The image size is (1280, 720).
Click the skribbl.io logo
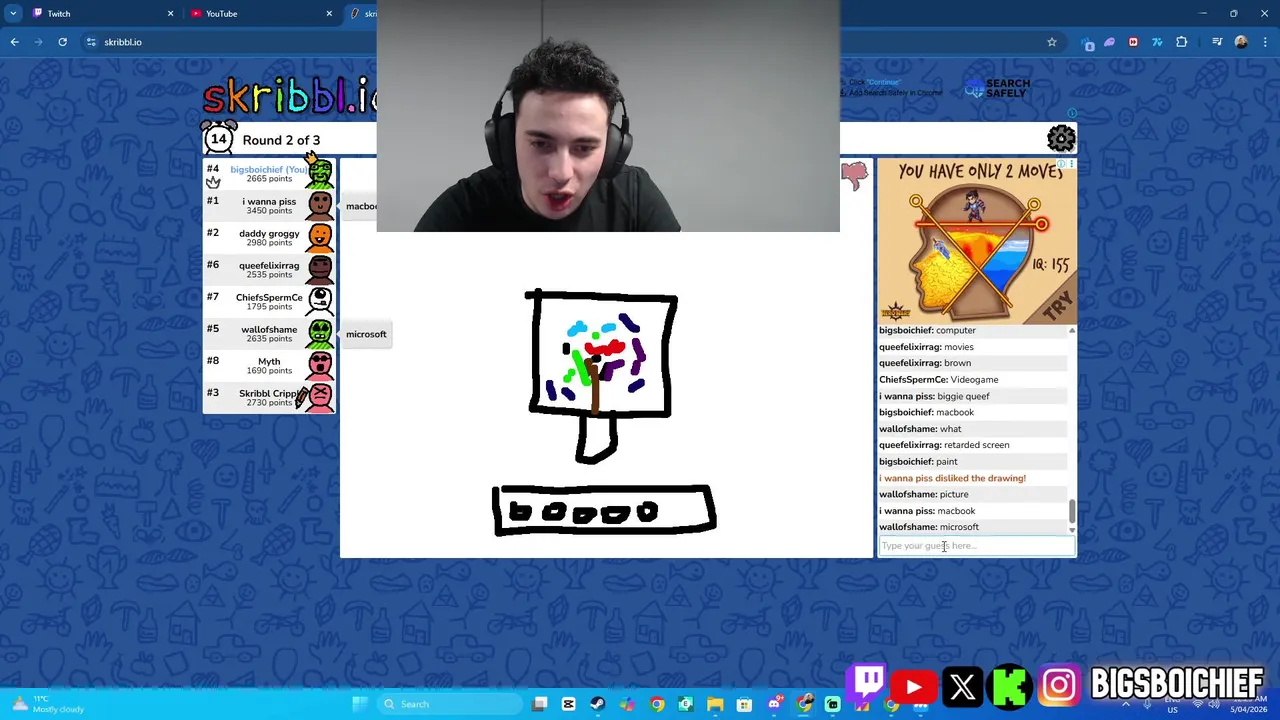(290, 97)
